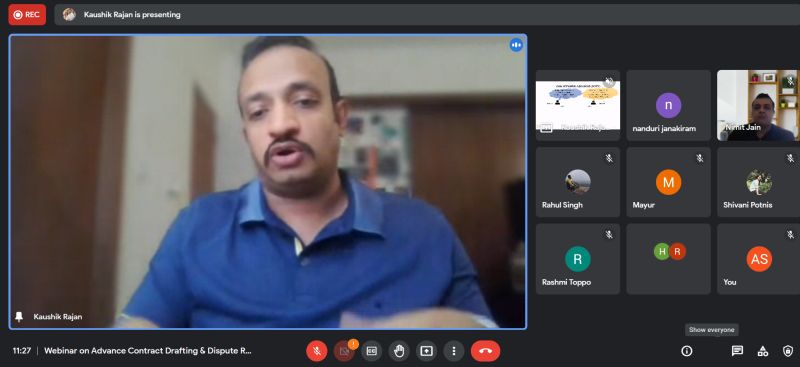Click the pin icon beside Kaushik Rajan
The image size is (800, 367).
pyautogui.click(x=19, y=316)
